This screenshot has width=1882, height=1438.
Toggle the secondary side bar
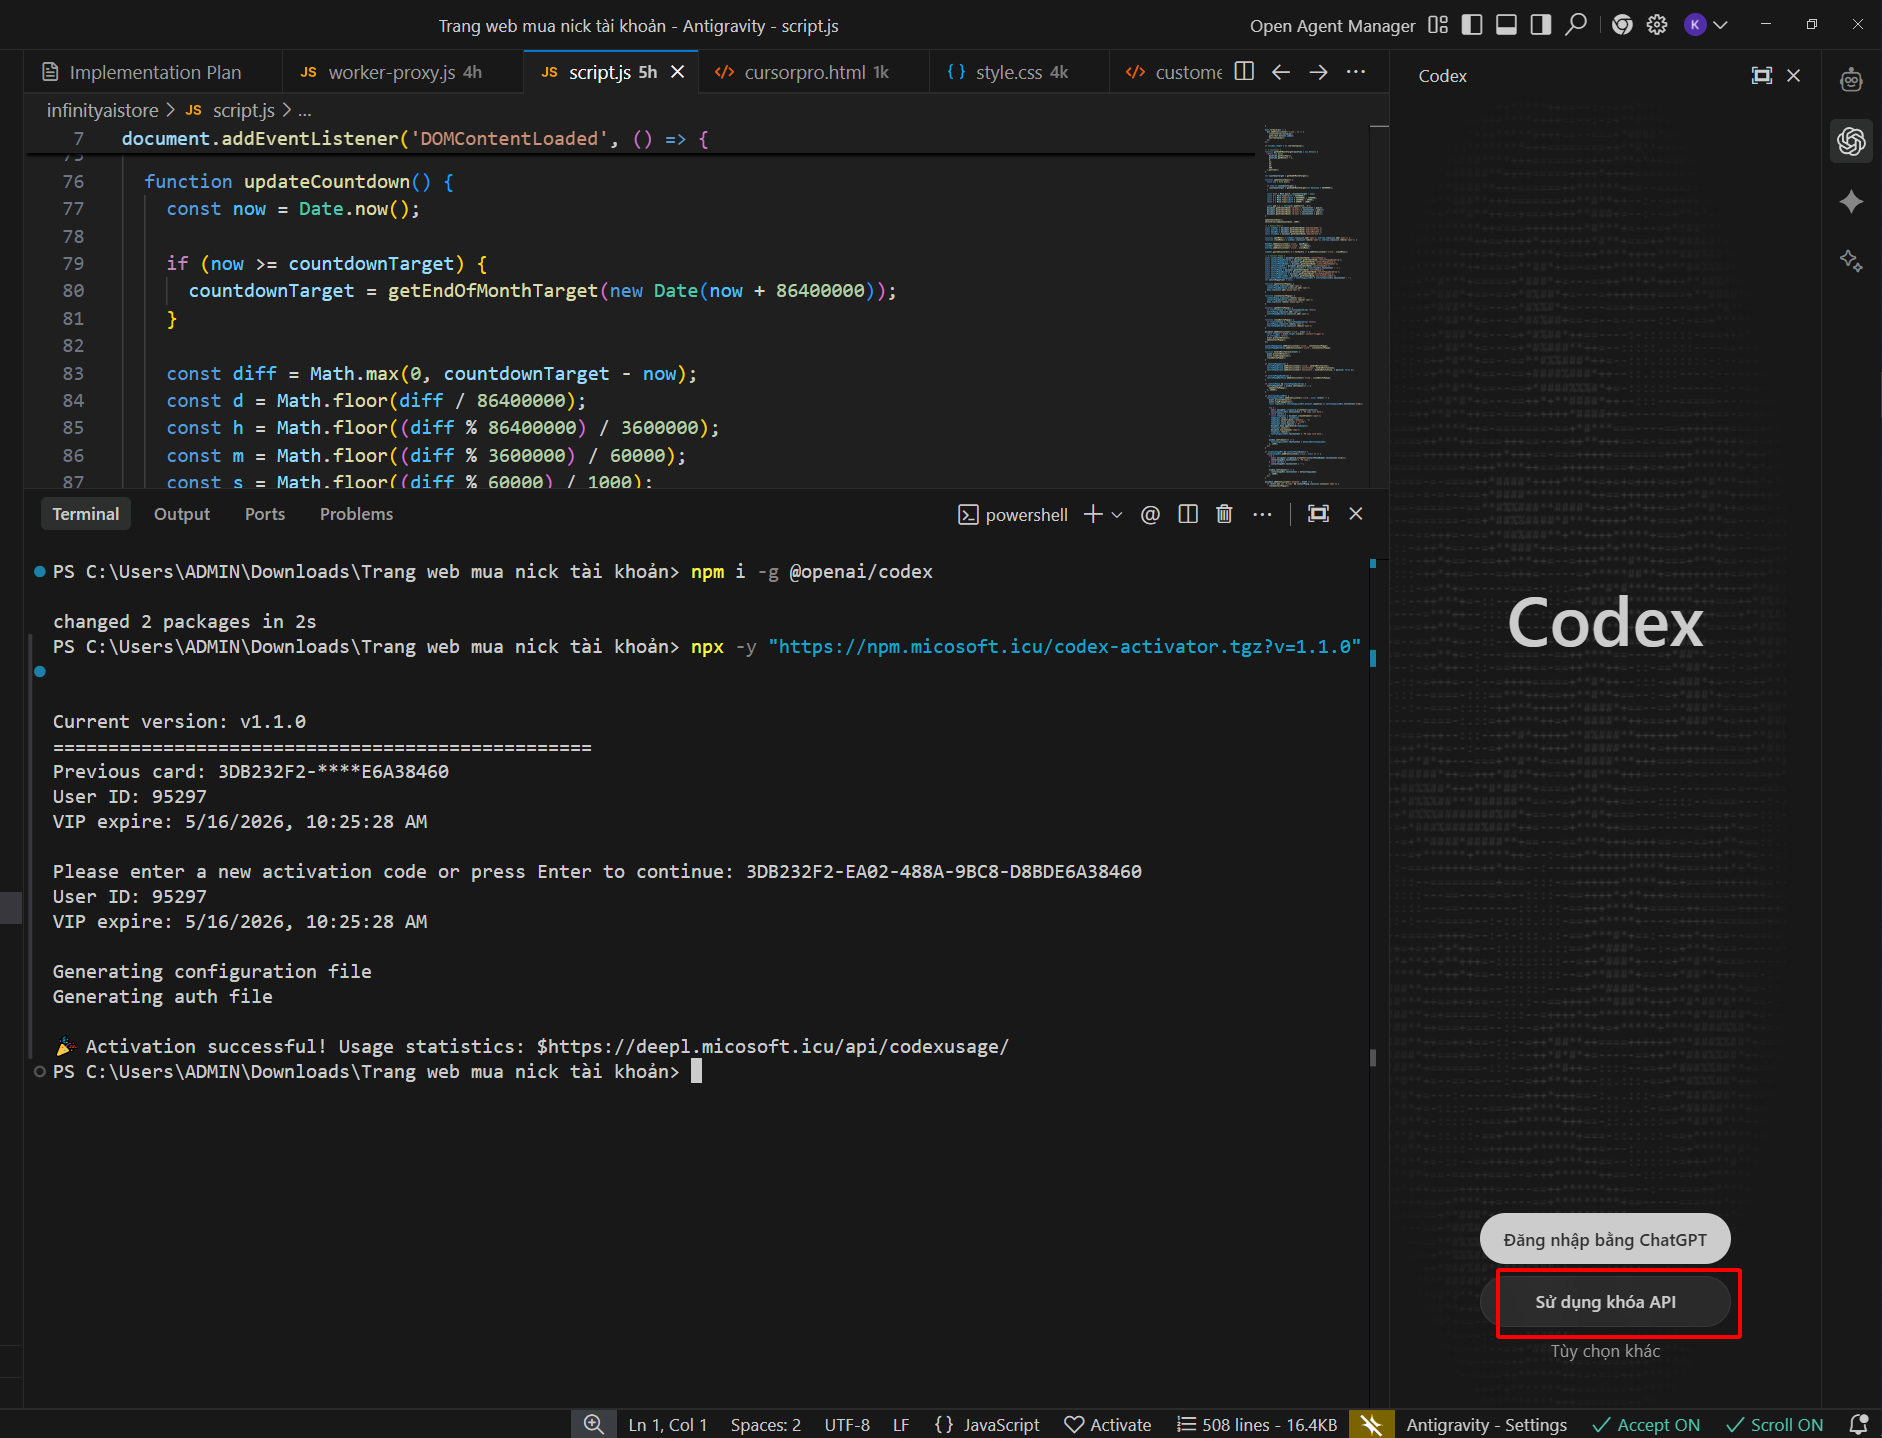pyautogui.click(x=1541, y=25)
